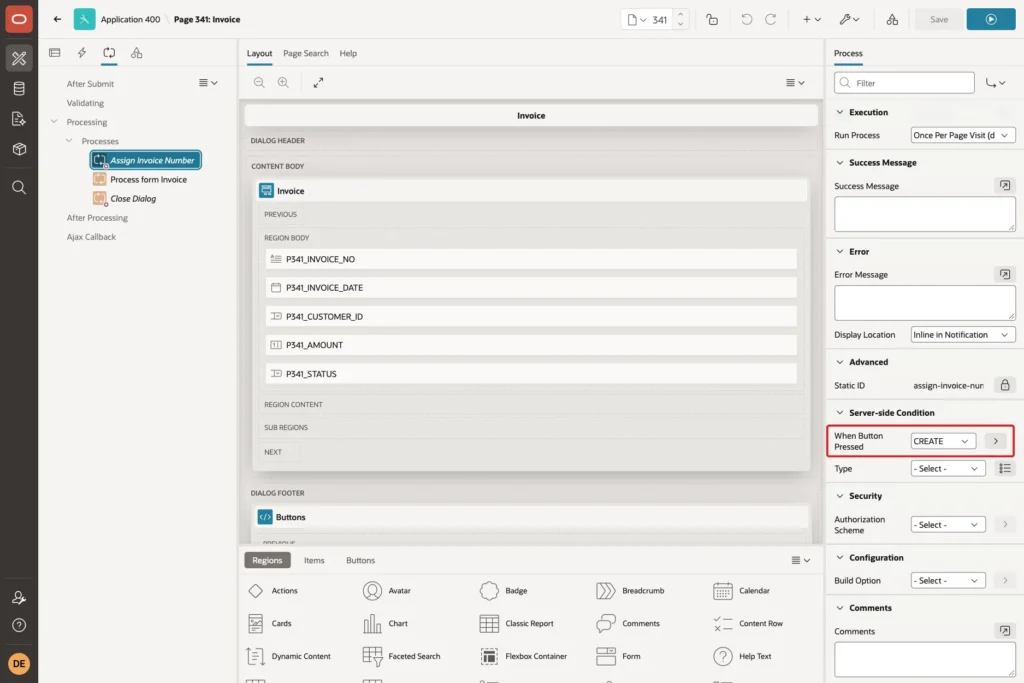
Task: Select P341_CUSTOMER_ID item in layout
Action: coord(531,317)
